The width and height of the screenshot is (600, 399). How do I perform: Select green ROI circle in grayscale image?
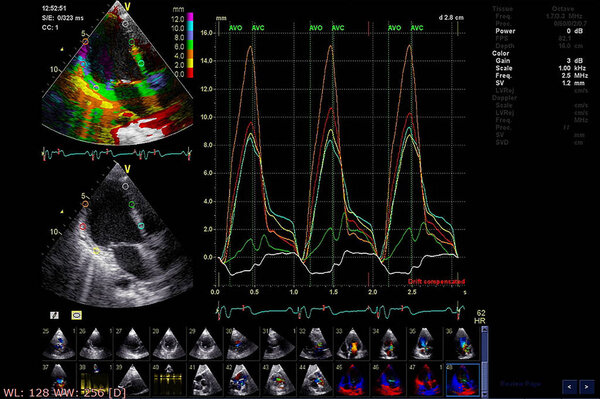pyautogui.click(x=132, y=205)
